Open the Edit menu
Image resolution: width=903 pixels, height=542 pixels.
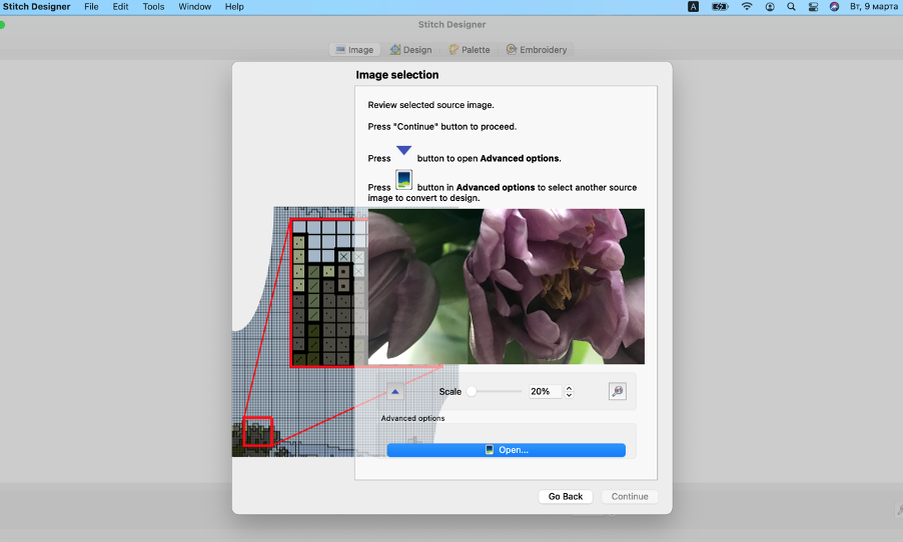pyautogui.click(x=120, y=7)
